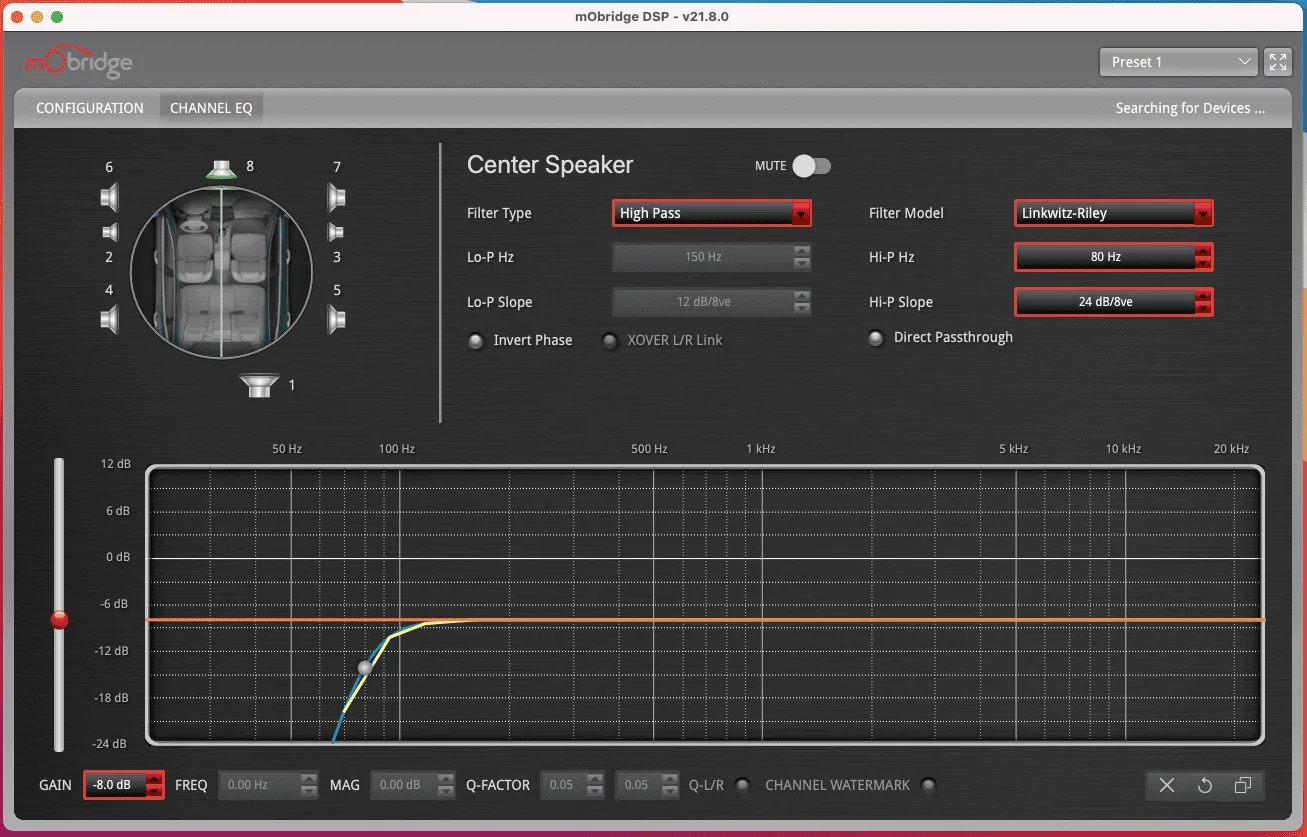Increase Hi-P Hz using its up arrow

pyautogui.click(x=1203, y=251)
